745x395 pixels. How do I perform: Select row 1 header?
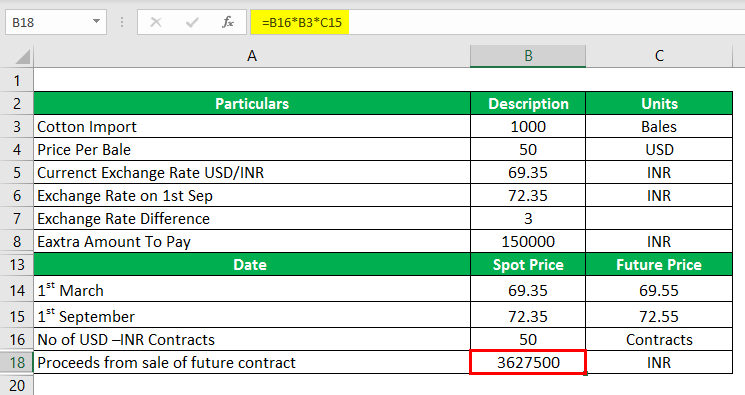[x=17, y=80]
